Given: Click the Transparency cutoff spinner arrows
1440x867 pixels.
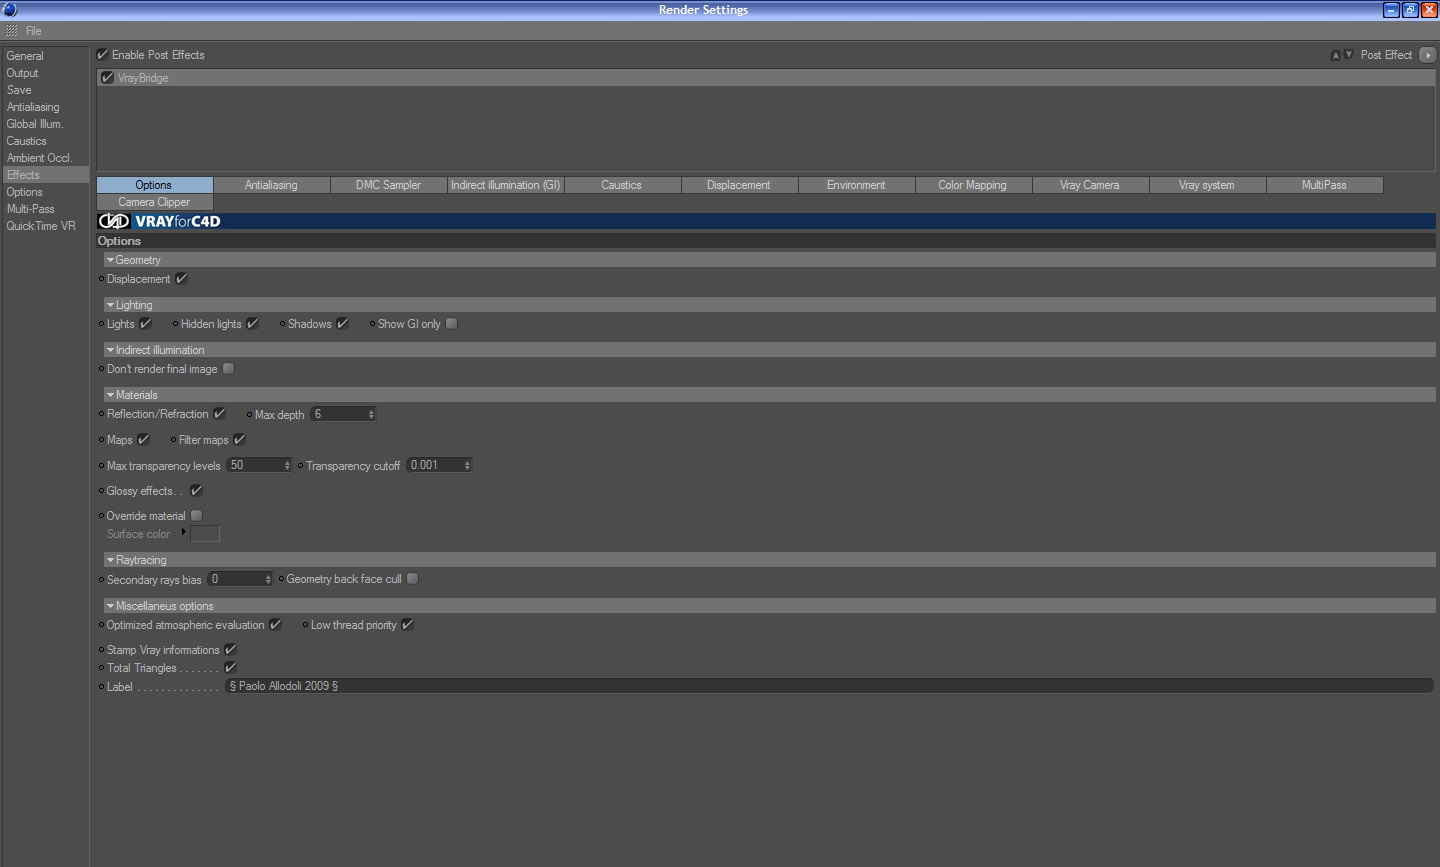Looking at the screenshot, I should 467,465.
